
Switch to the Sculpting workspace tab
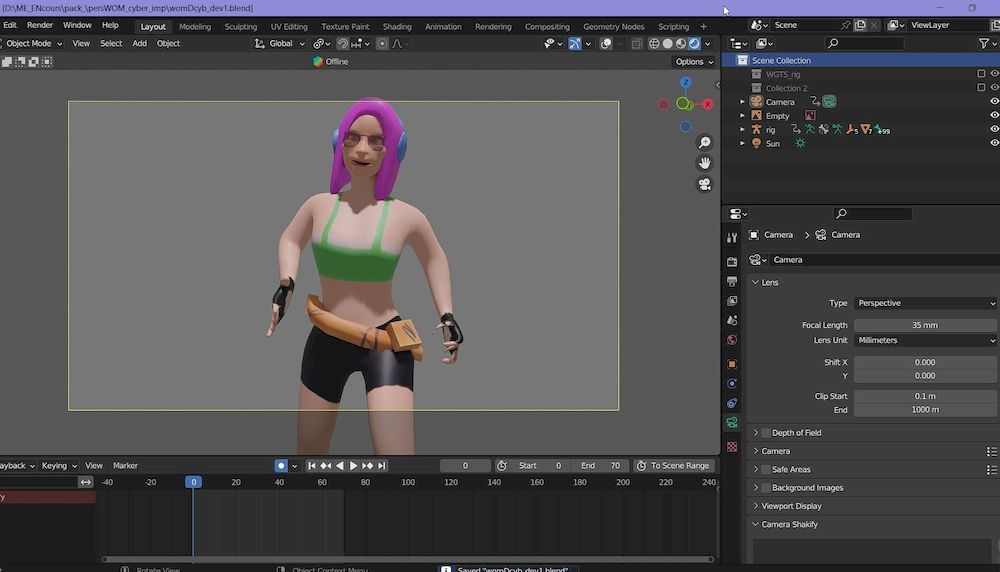pyautogui.click(x=240, y=27)
